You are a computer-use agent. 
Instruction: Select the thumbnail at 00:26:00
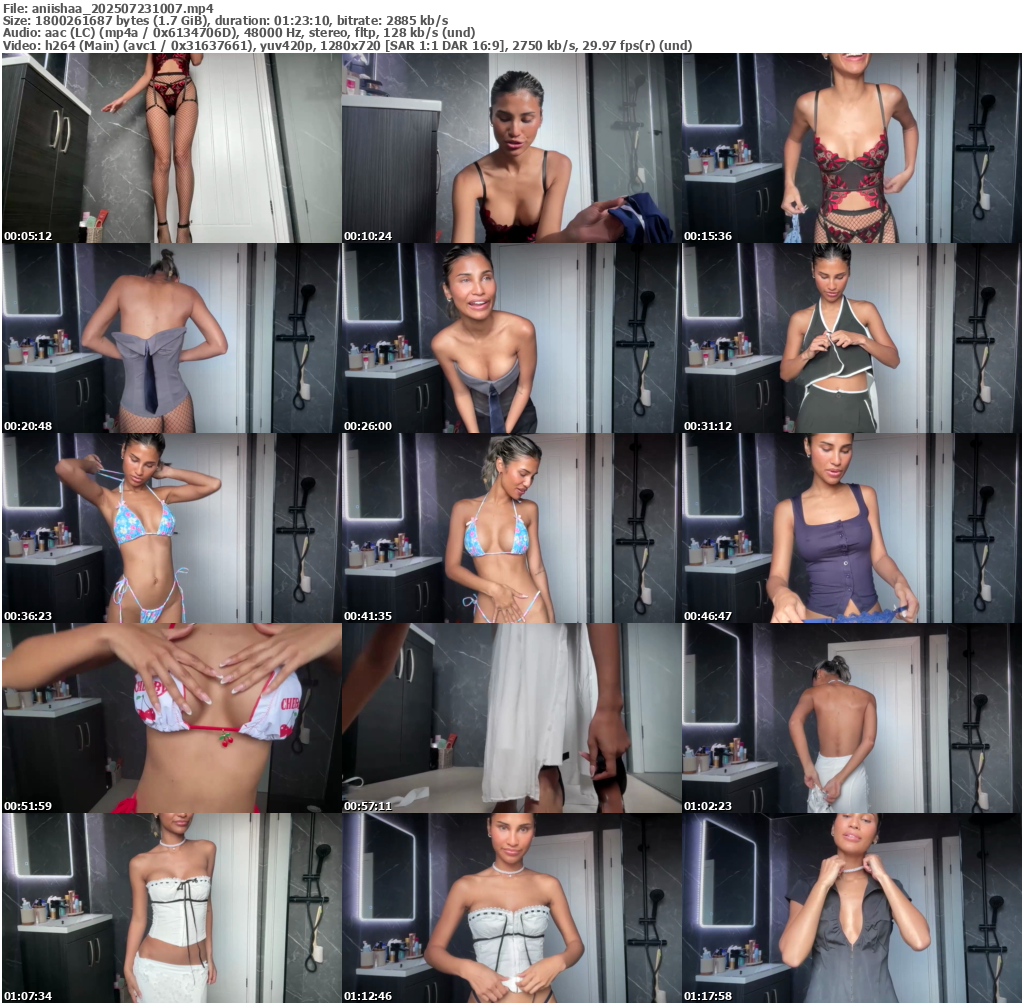(511, 338)
